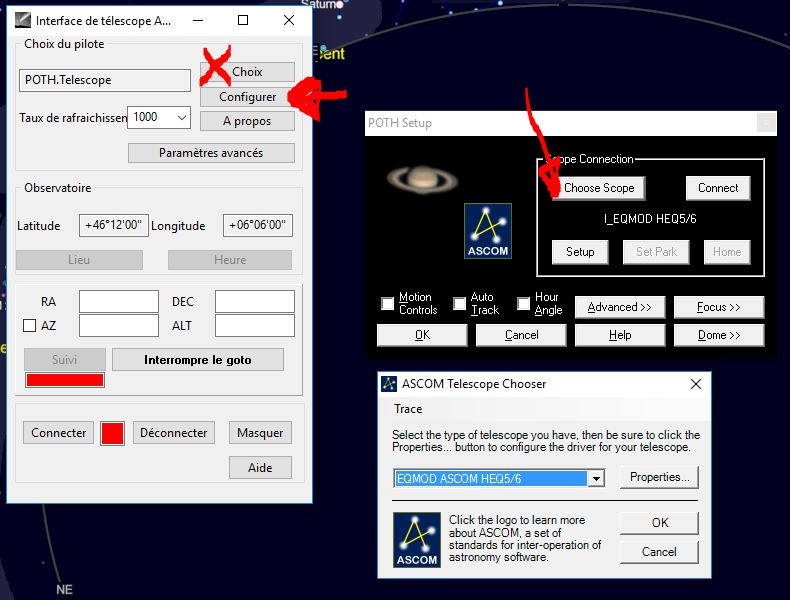Image resolution: width=790 pixels, height=600 pixels.
Task: Click the ALT coordinate field
Action: coord(255,325)
